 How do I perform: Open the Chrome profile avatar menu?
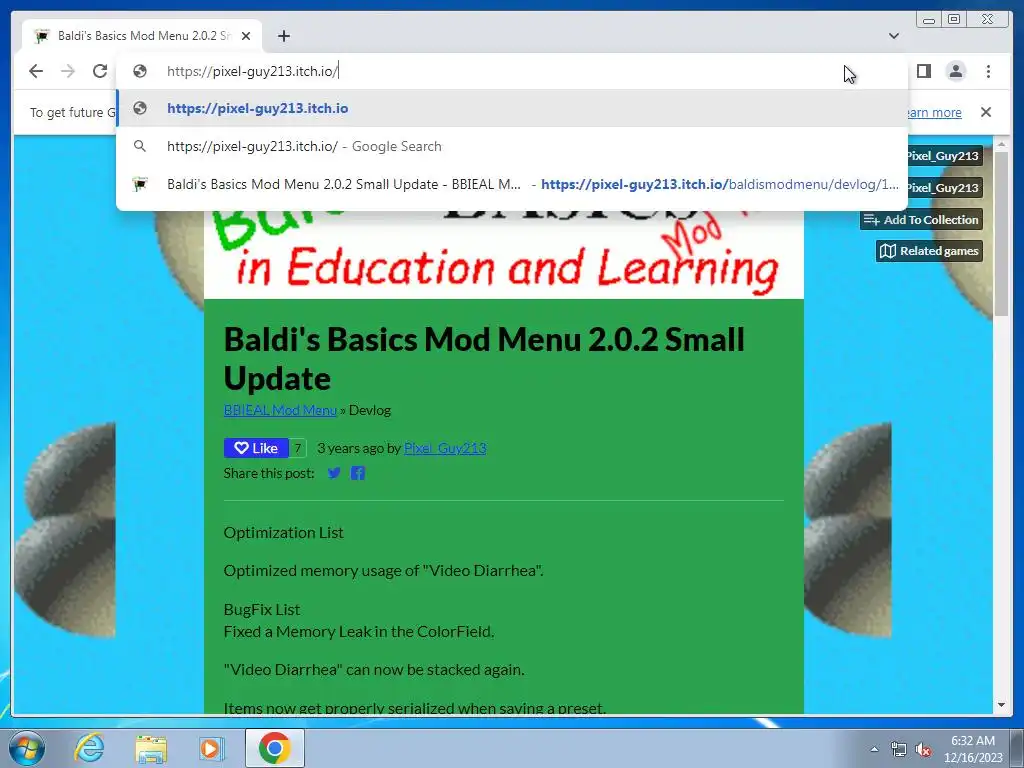click(x=955, y=71)
